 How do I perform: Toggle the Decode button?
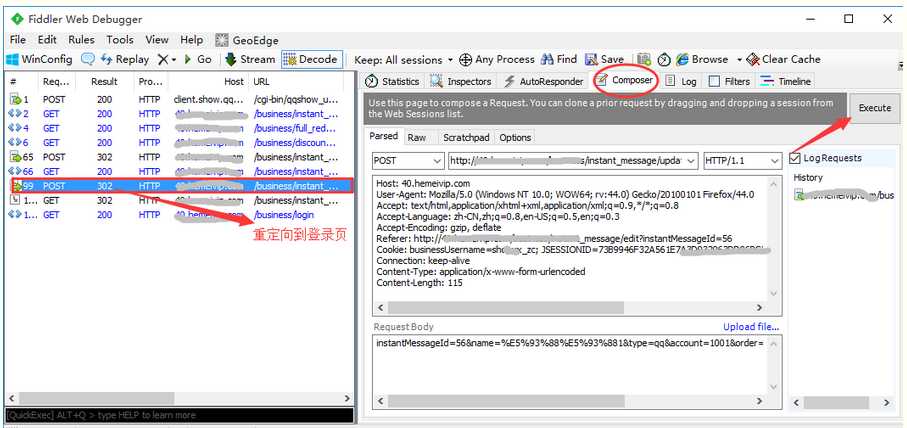pos(311,59)
